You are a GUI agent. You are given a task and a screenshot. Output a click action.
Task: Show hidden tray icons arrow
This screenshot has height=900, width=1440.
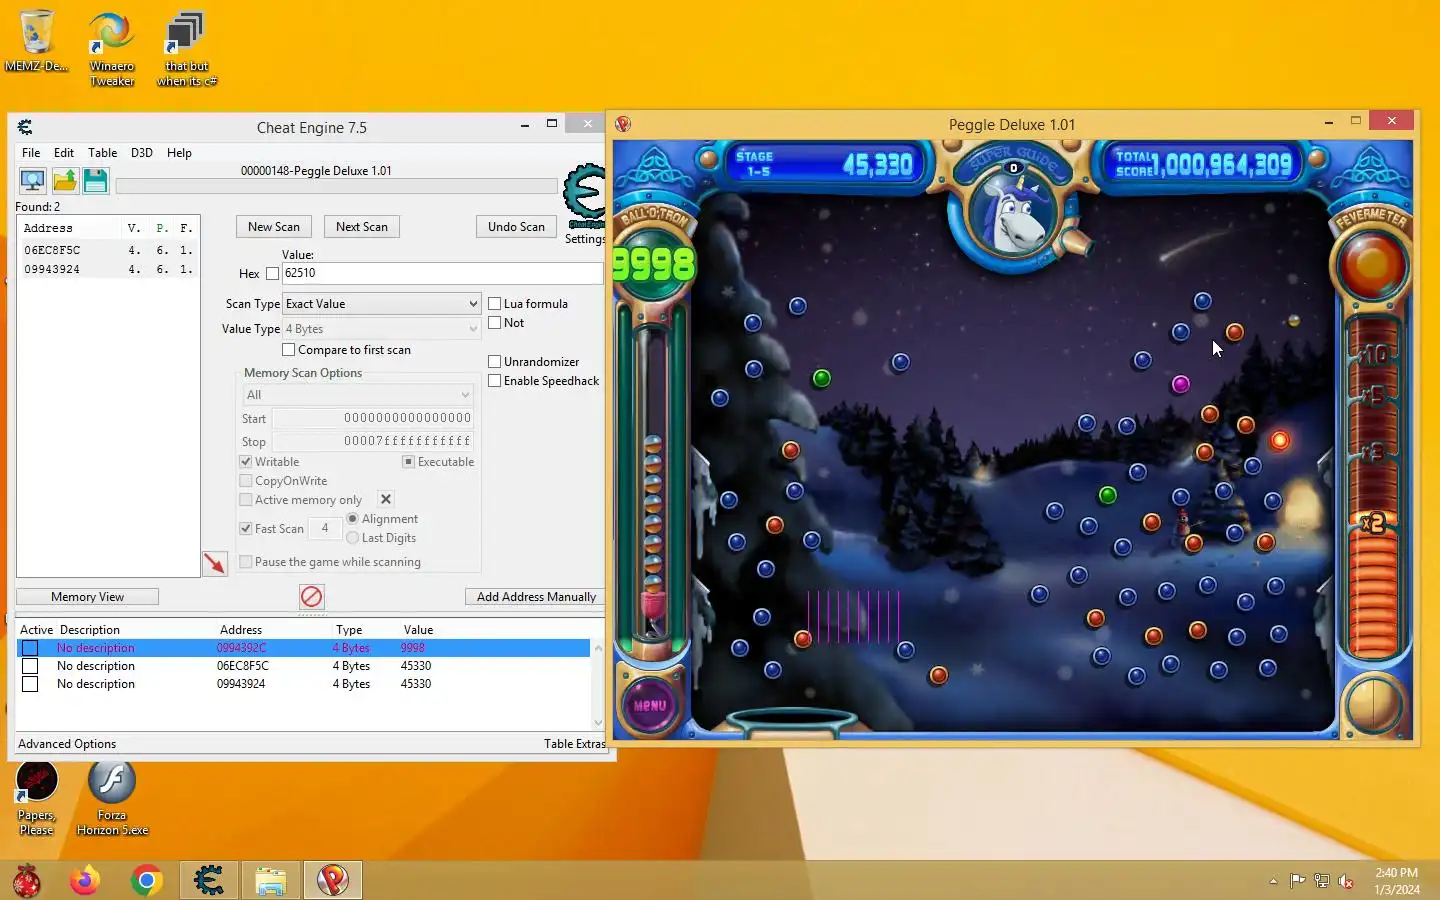tap(1273, 881)
